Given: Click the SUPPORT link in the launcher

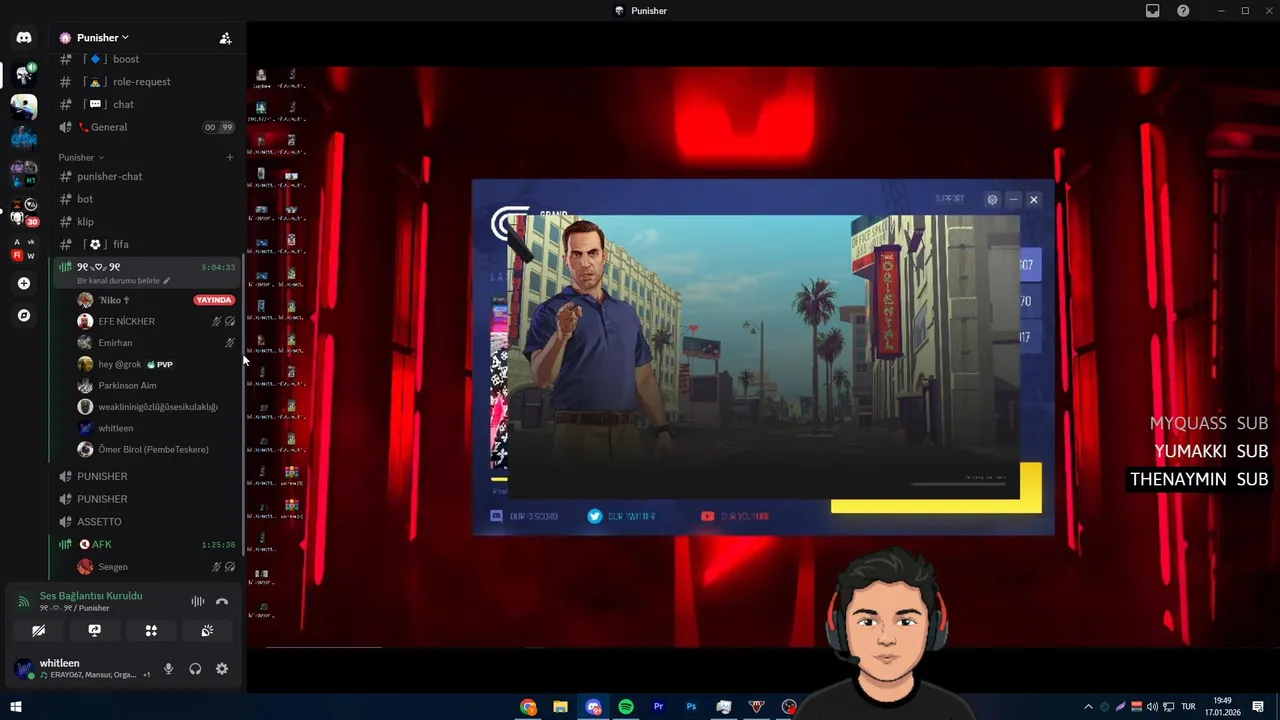Looking at the screenshot, I should [x=950, y=199].
